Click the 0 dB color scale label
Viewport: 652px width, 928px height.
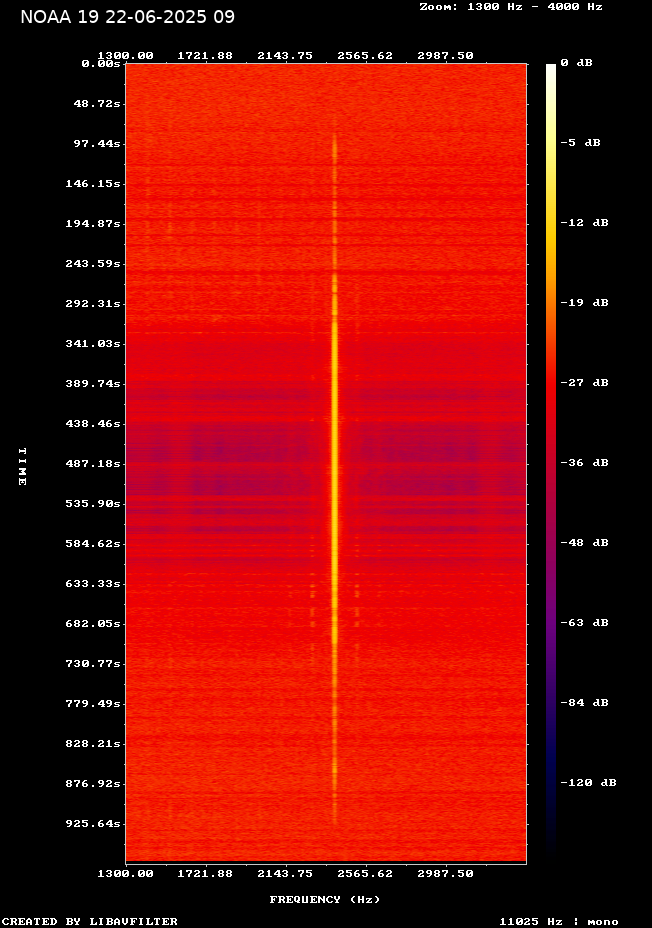tap(576, 63)
